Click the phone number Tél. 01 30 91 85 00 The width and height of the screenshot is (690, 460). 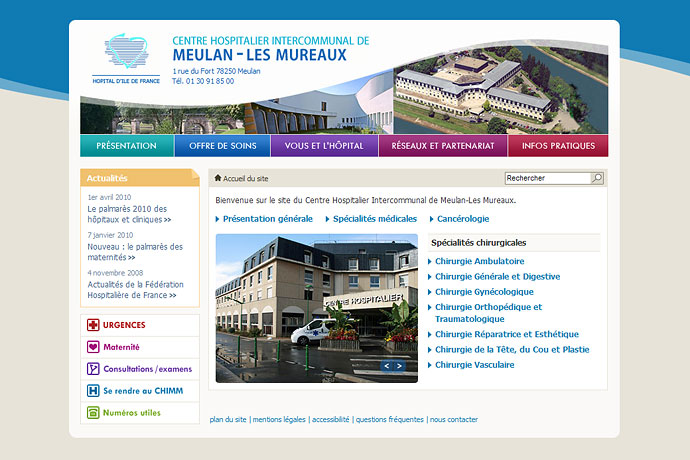pyautogui.click(x=203, y=81)
